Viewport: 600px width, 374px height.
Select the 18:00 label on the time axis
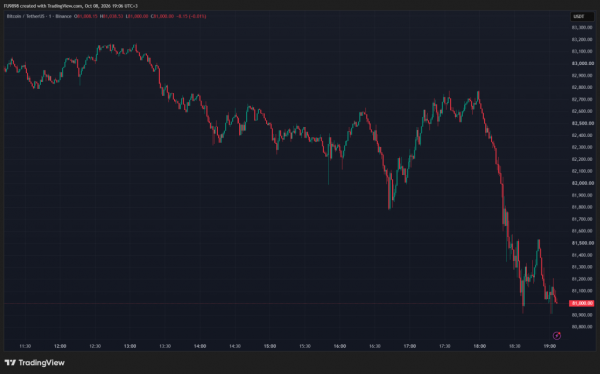coord(479,346)
